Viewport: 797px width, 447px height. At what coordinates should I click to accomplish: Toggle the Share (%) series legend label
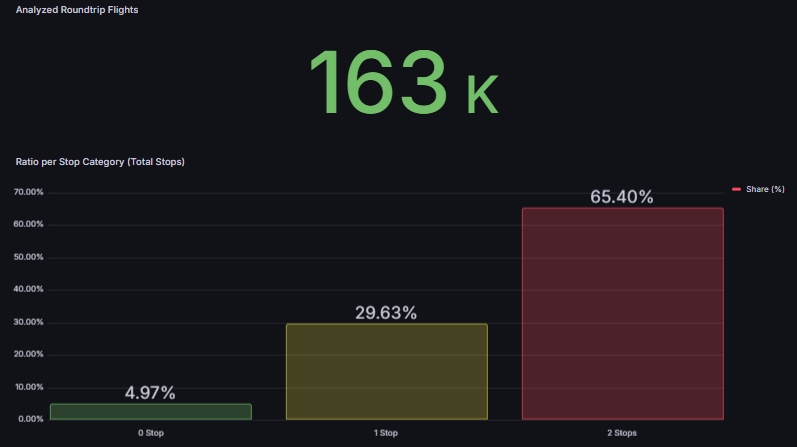click(x=765, y=189)
